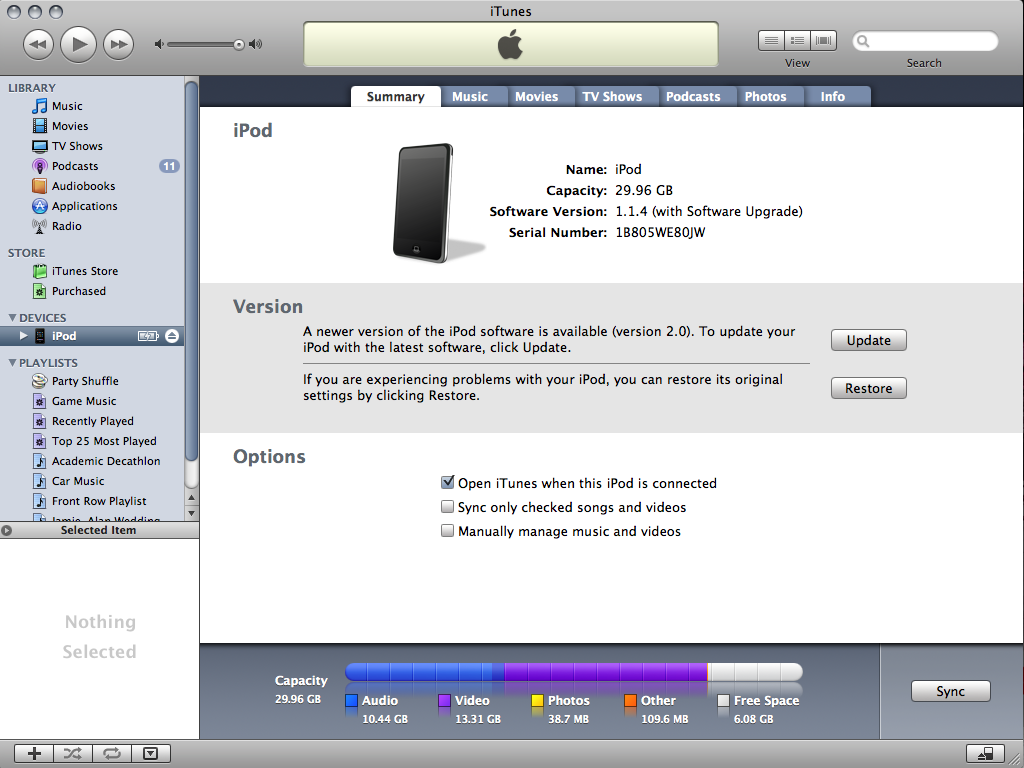The width and height of the screenshot is (1024, 768).
Task: Check 'Sync only checked songs and videos'
Action: [x=447, y=507]
